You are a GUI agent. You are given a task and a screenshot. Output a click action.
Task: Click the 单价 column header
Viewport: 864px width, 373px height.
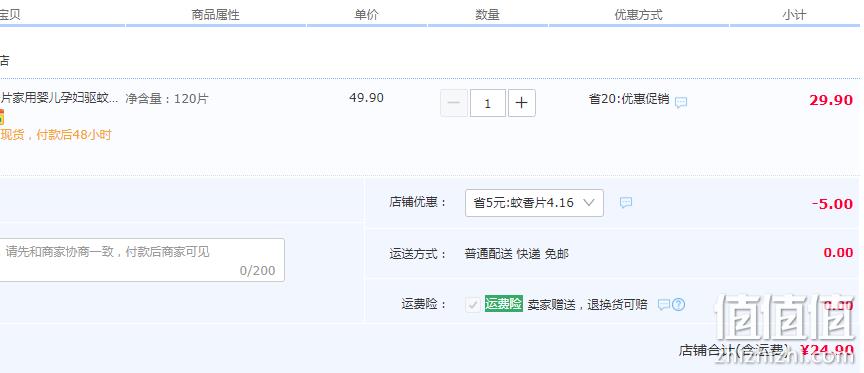click(x=366, y=15)
